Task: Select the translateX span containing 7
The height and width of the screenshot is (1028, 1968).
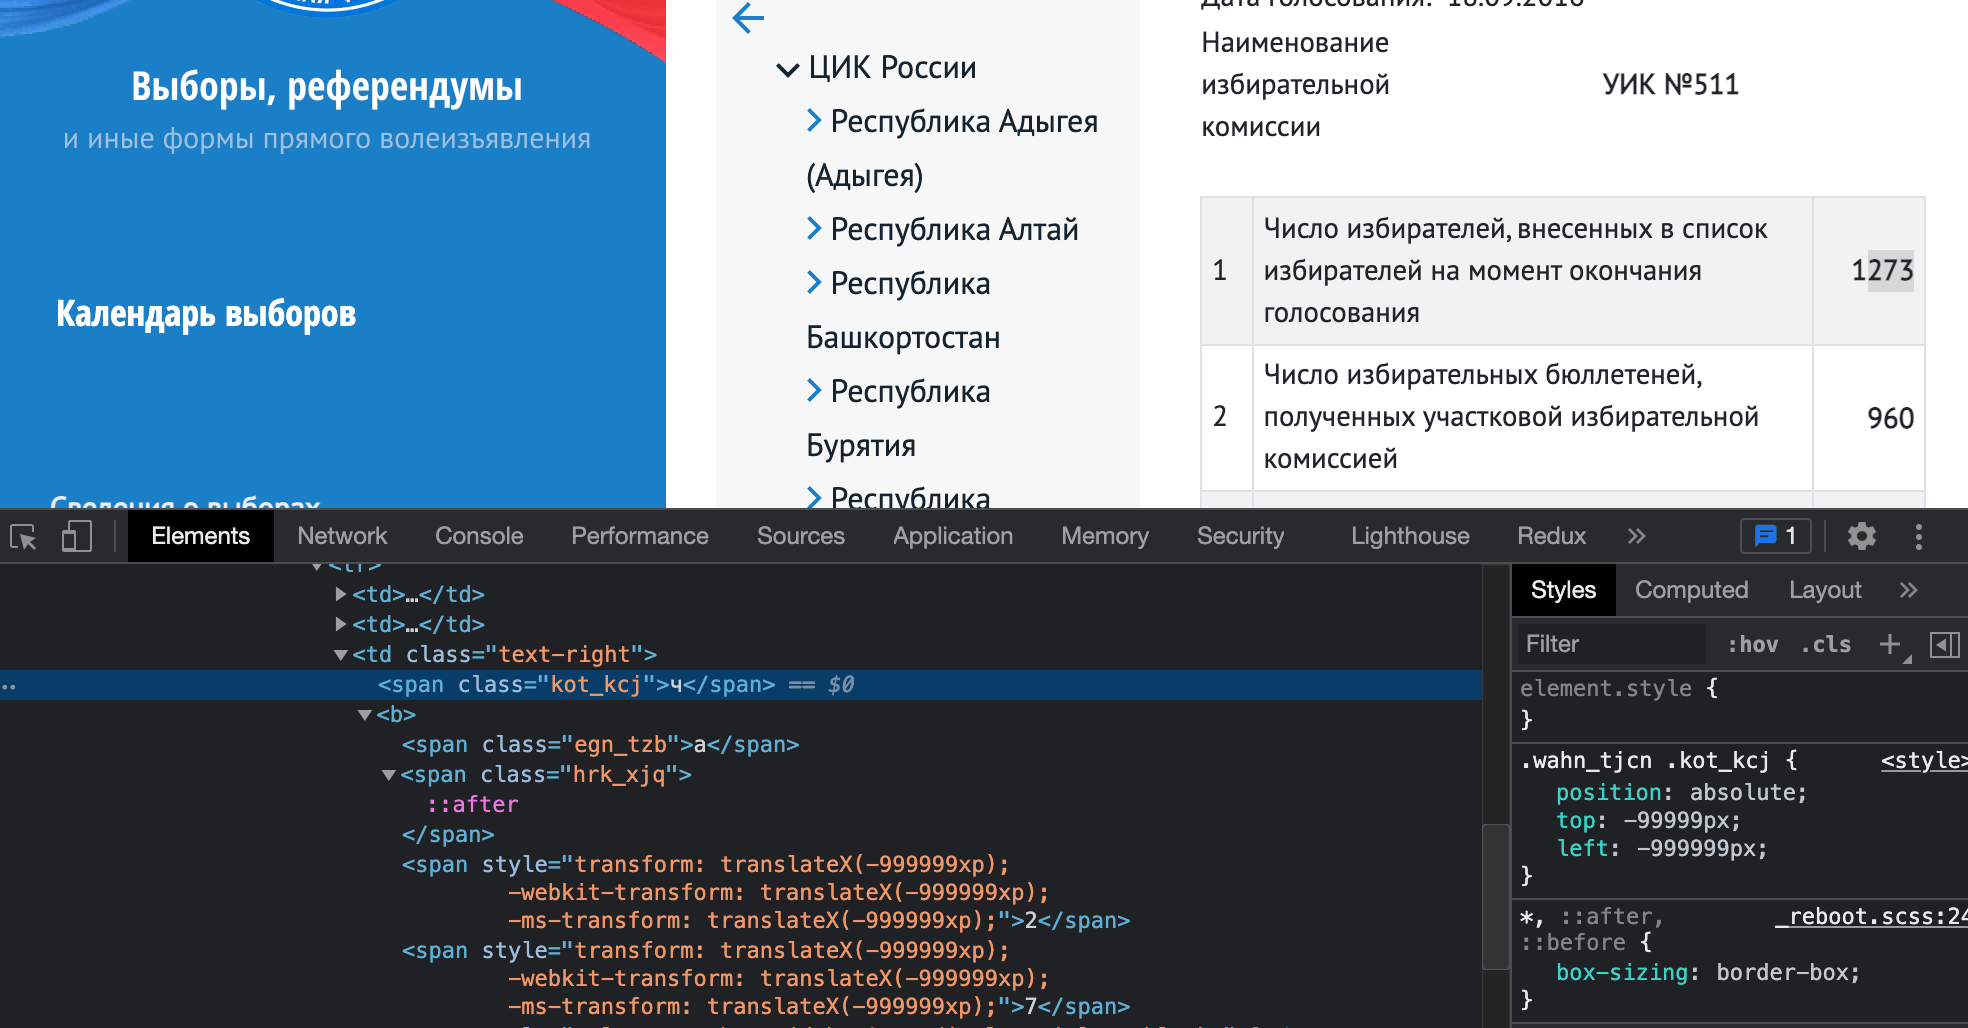Action: coord(766,978)
